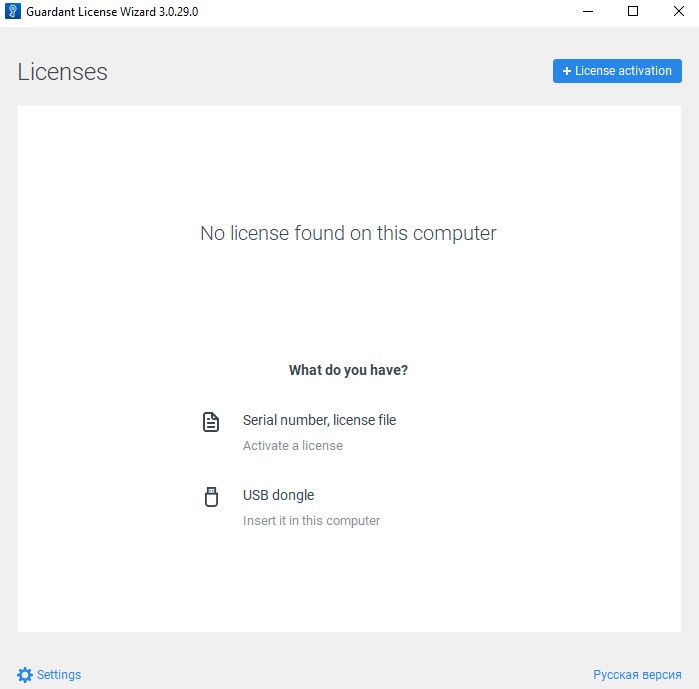Open Settings via its text label
The width and height of the screenshot is (699, 689).
click(59, 675)
